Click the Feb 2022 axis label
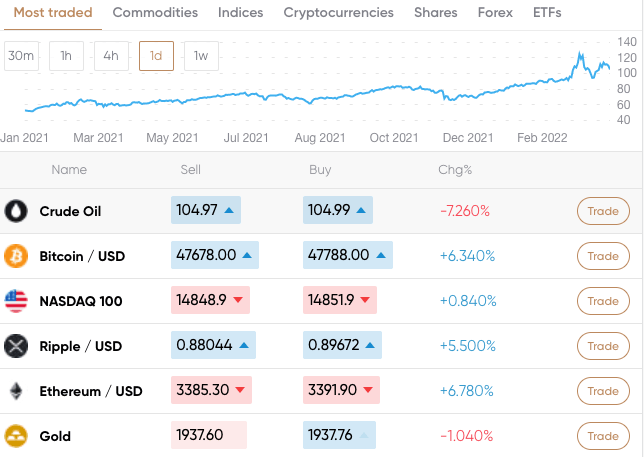The height and width of the screenshot is (457, 644). click(x=542, y=138)
